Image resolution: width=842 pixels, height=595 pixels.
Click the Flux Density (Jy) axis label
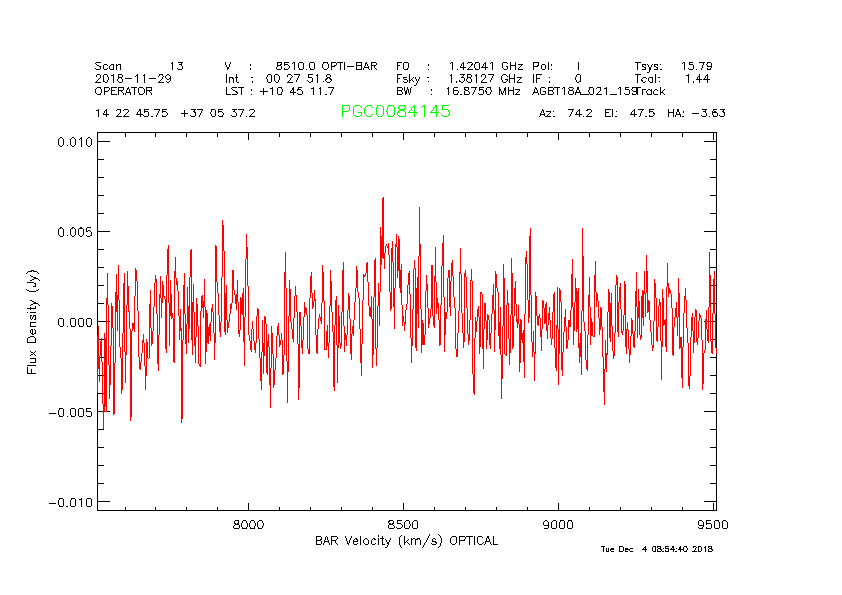[32, 322]
